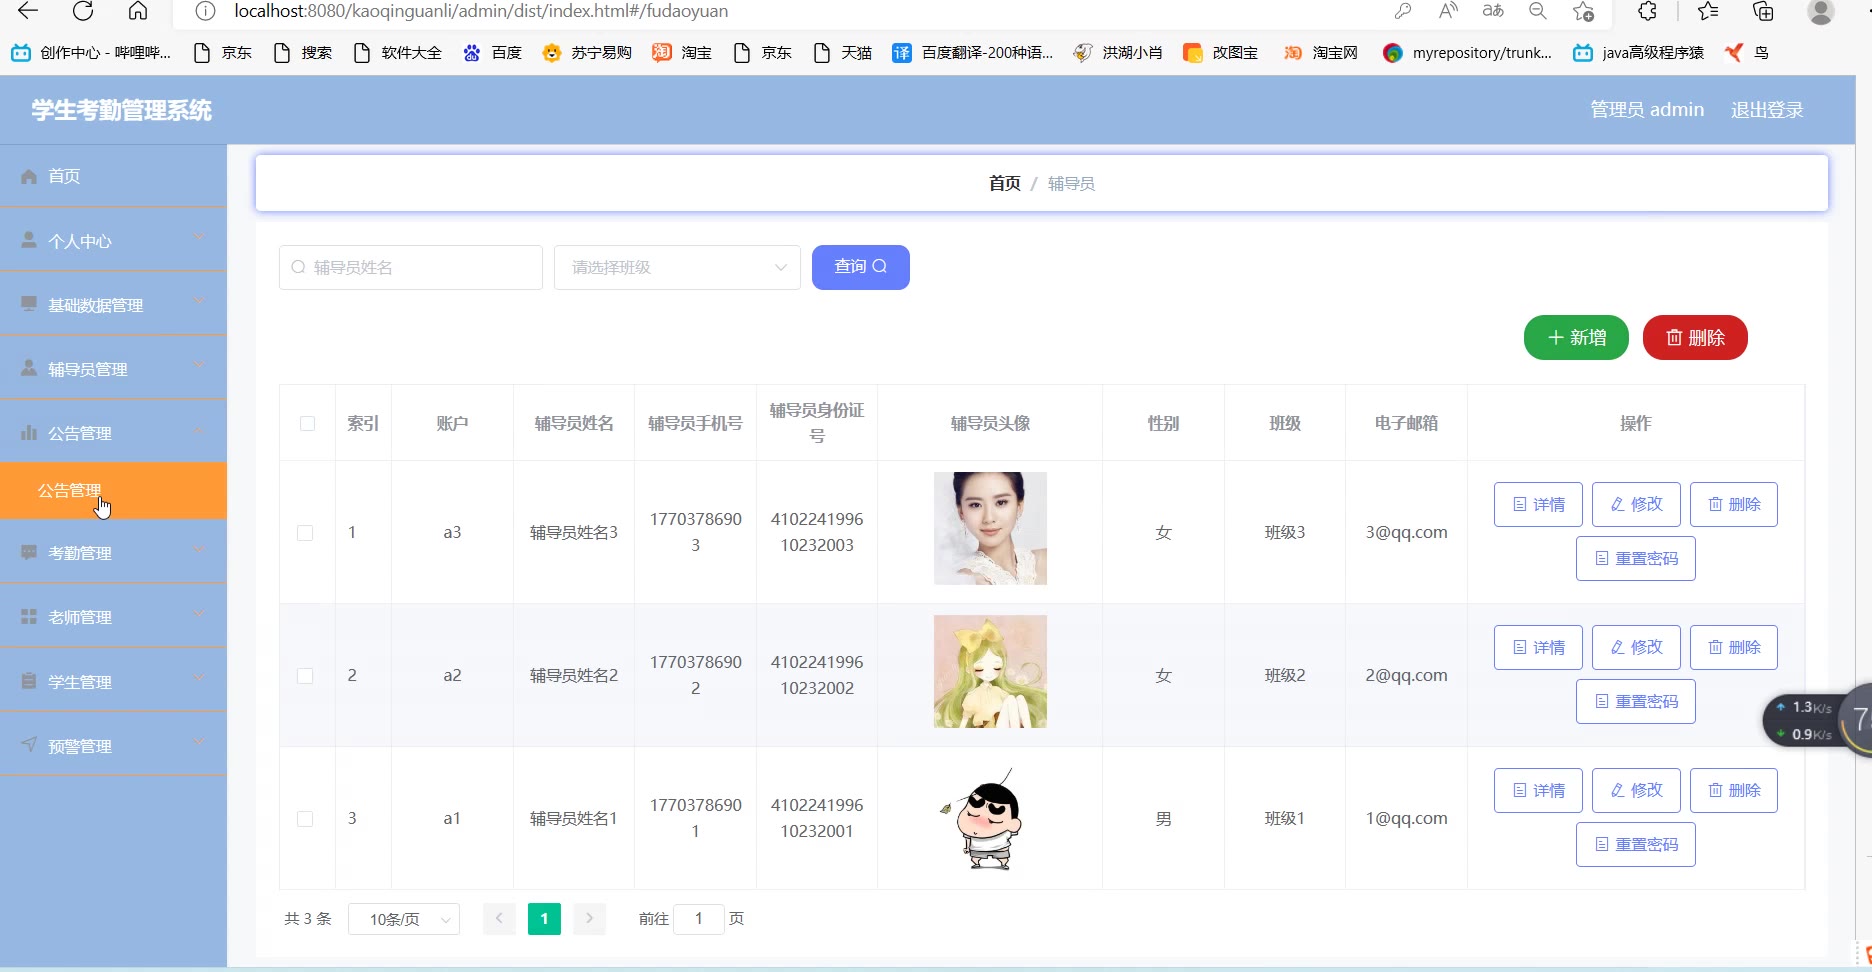Click the green 新增 button

1575,338
